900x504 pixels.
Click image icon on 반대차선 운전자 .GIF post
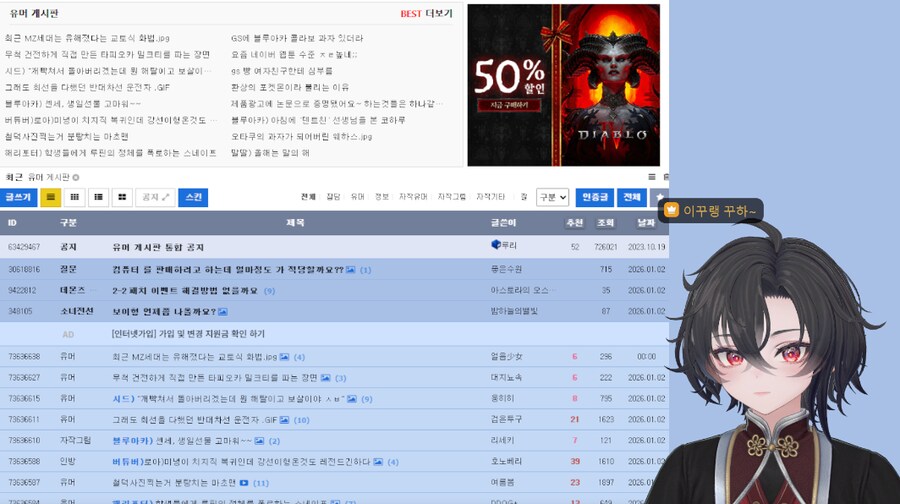coord(284,420)
